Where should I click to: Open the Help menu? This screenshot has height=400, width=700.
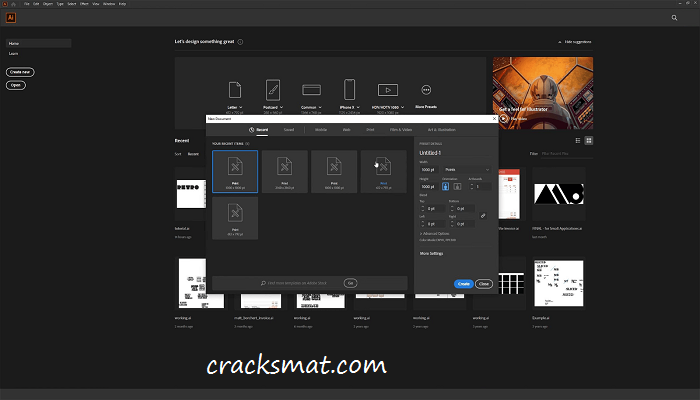click(122, 4)
